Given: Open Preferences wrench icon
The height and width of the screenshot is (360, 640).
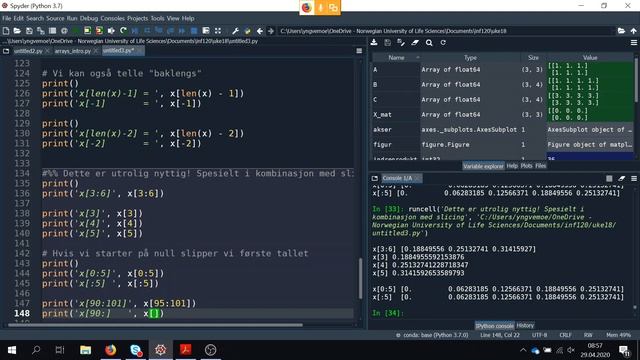Looking at the screenshot, I should pos(236,31).
